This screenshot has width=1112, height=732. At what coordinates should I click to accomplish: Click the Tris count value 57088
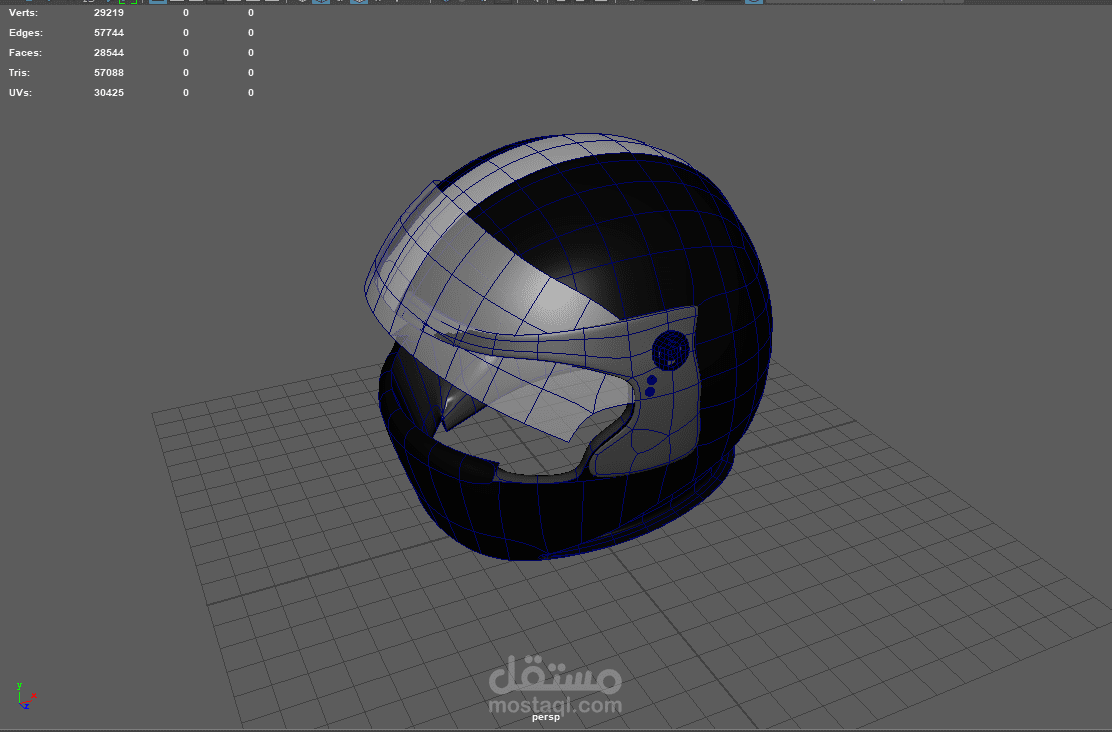pyautogui.click(x=109, y=72)
